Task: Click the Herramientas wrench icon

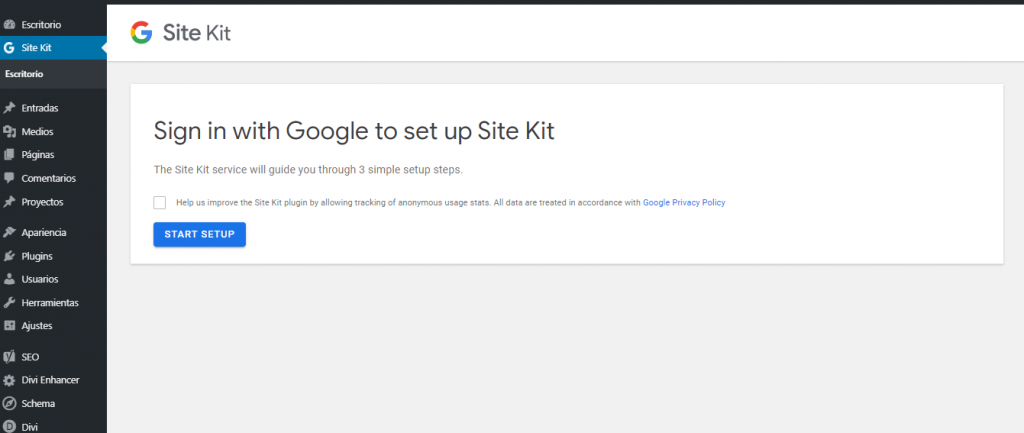Action: [x=9, y=303]
